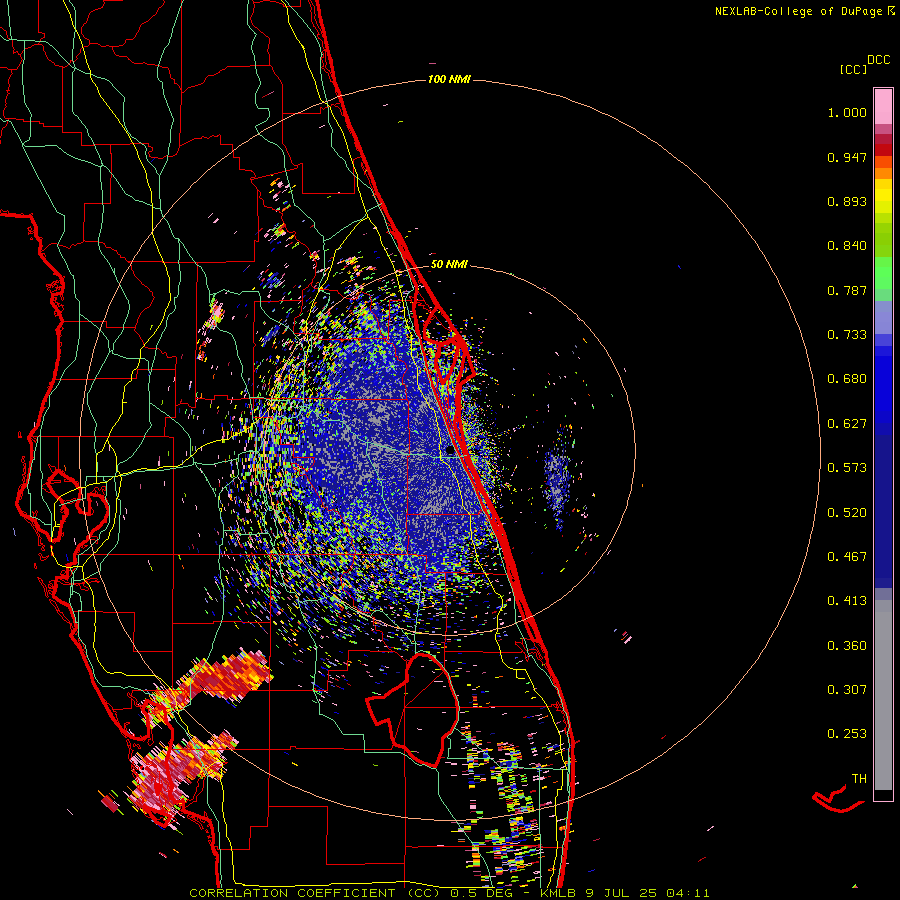
Task: Click the [CC] label above the color bar
Action: click(x=853, y=69)
